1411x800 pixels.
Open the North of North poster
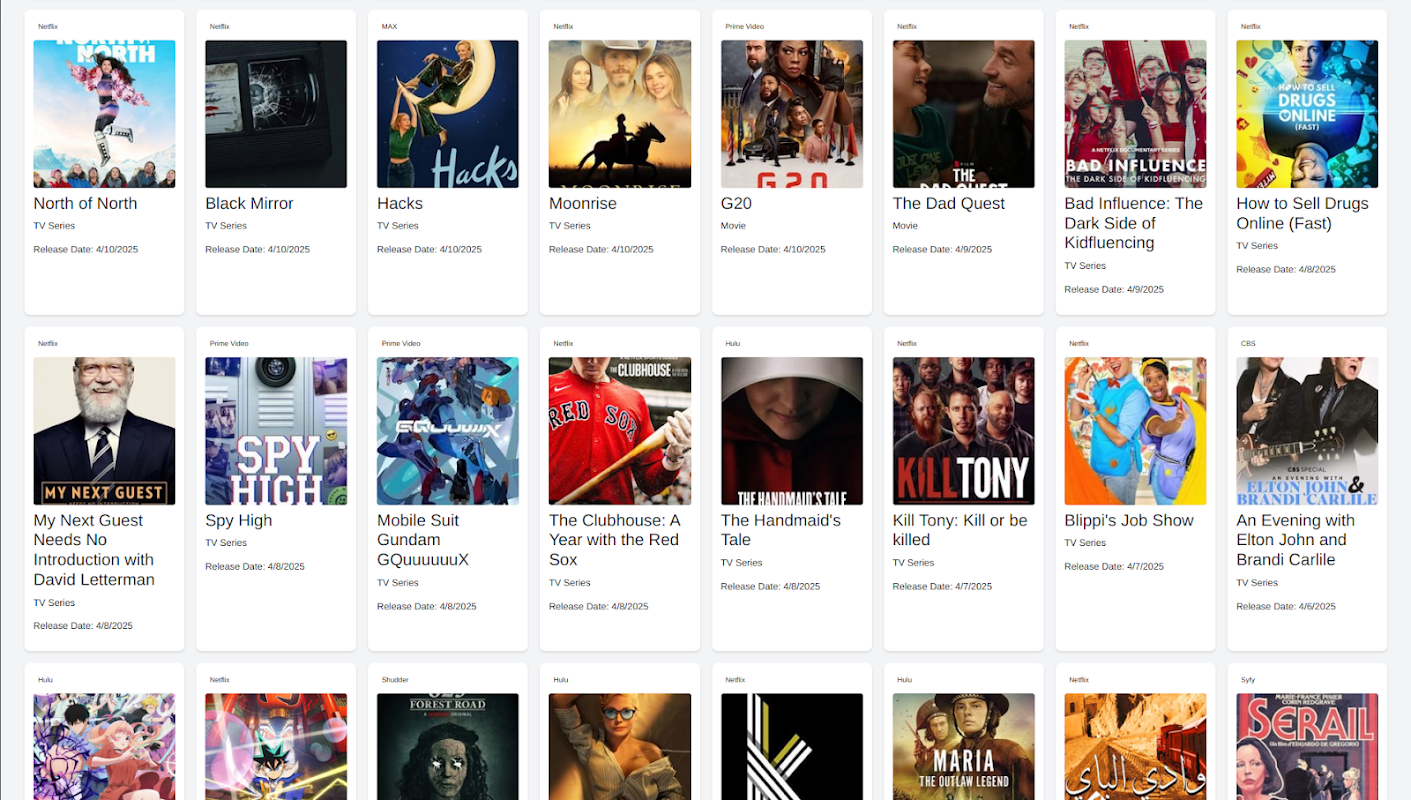click(x=104, y=114)
